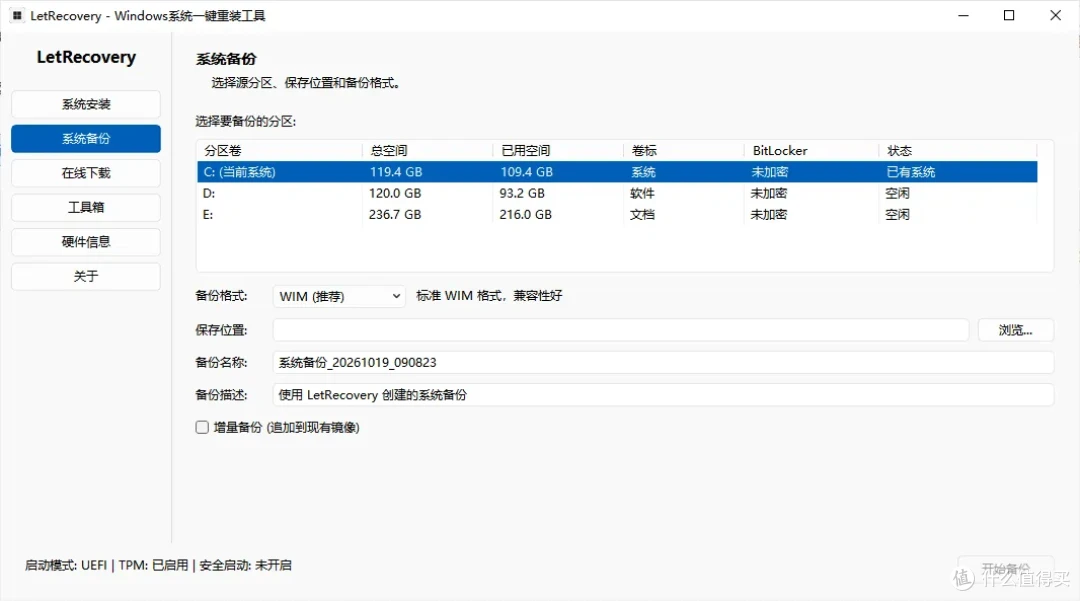Click the 119.4 GB total space cell
Image resolution: width=1080 pixels, height=601 pixels.
click(396, 172)
